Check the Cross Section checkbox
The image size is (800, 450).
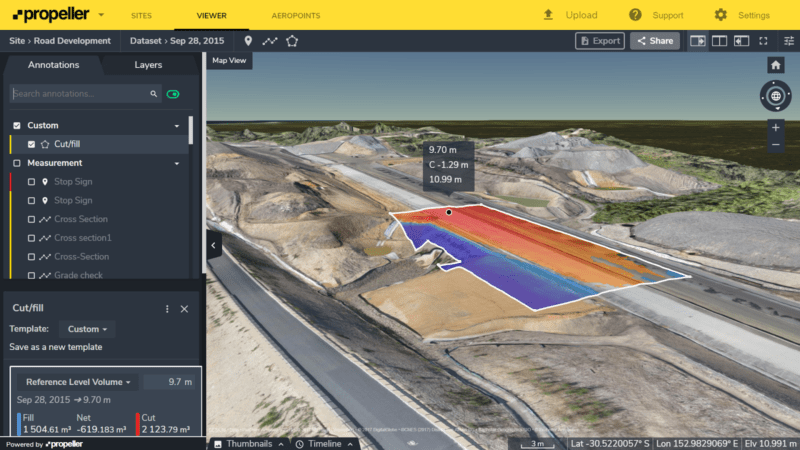[31, 219]
